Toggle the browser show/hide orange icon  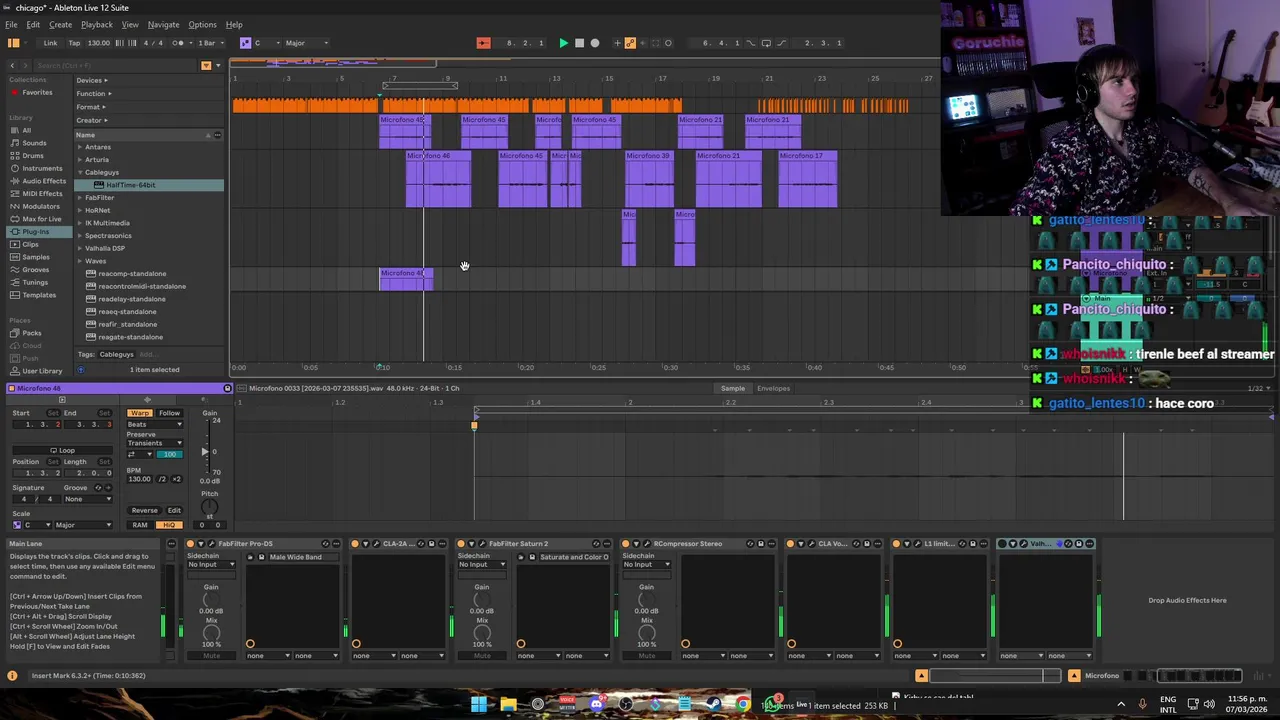(13, 43)
